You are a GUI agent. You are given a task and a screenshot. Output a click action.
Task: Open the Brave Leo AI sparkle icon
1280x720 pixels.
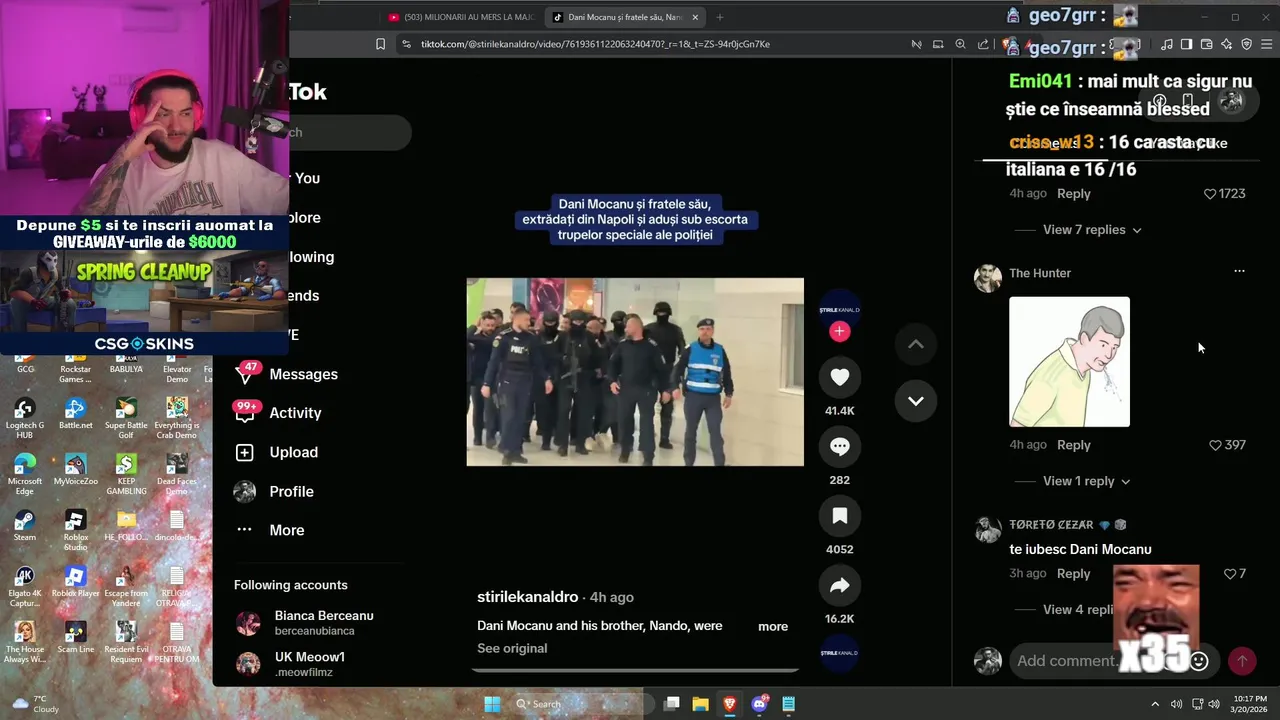click(1226, 44)
